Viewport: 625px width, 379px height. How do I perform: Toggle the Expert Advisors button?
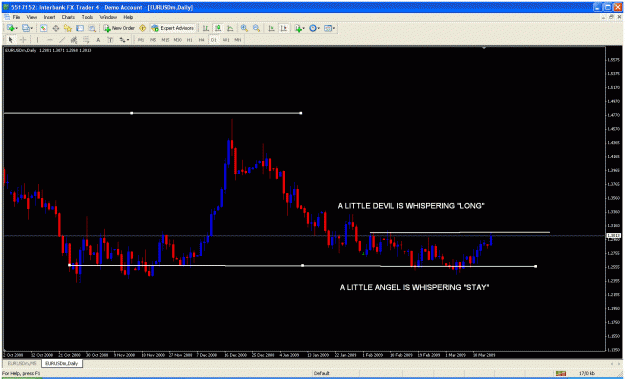[x=173, y=28]
